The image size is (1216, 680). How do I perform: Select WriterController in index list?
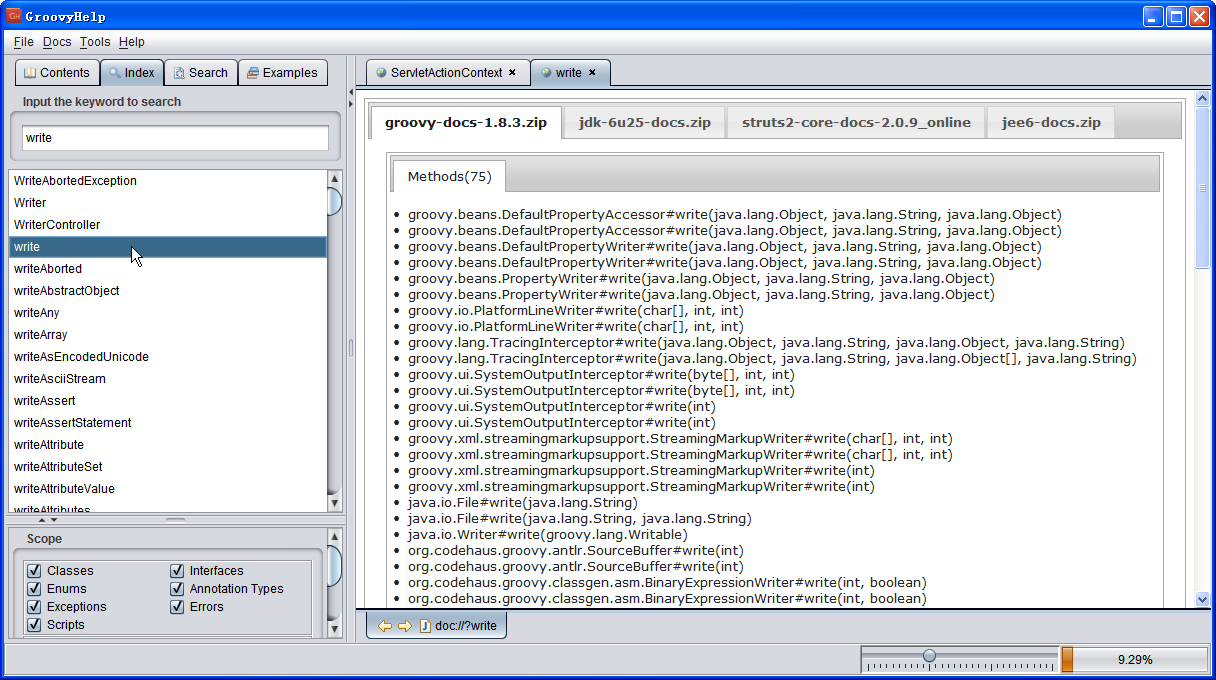pyautogui.click(x=168, y=225)
